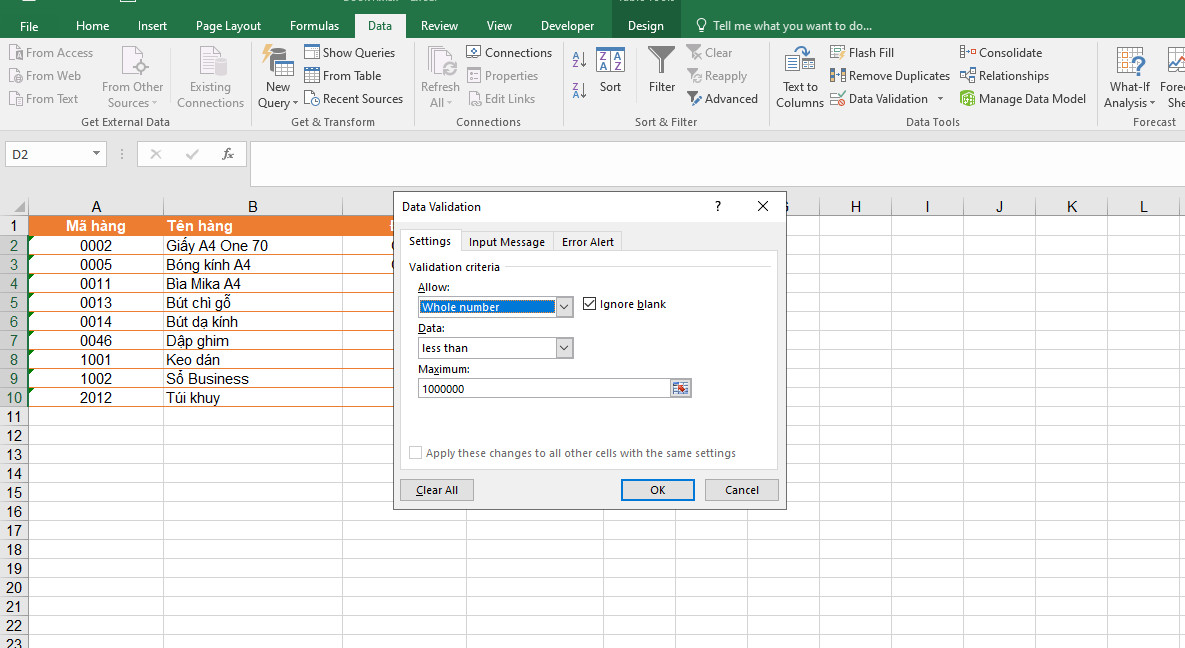This screenshot has width=1185, height=648.
Task: Expand the Allow dropdown list
Action: pos(564,307)
